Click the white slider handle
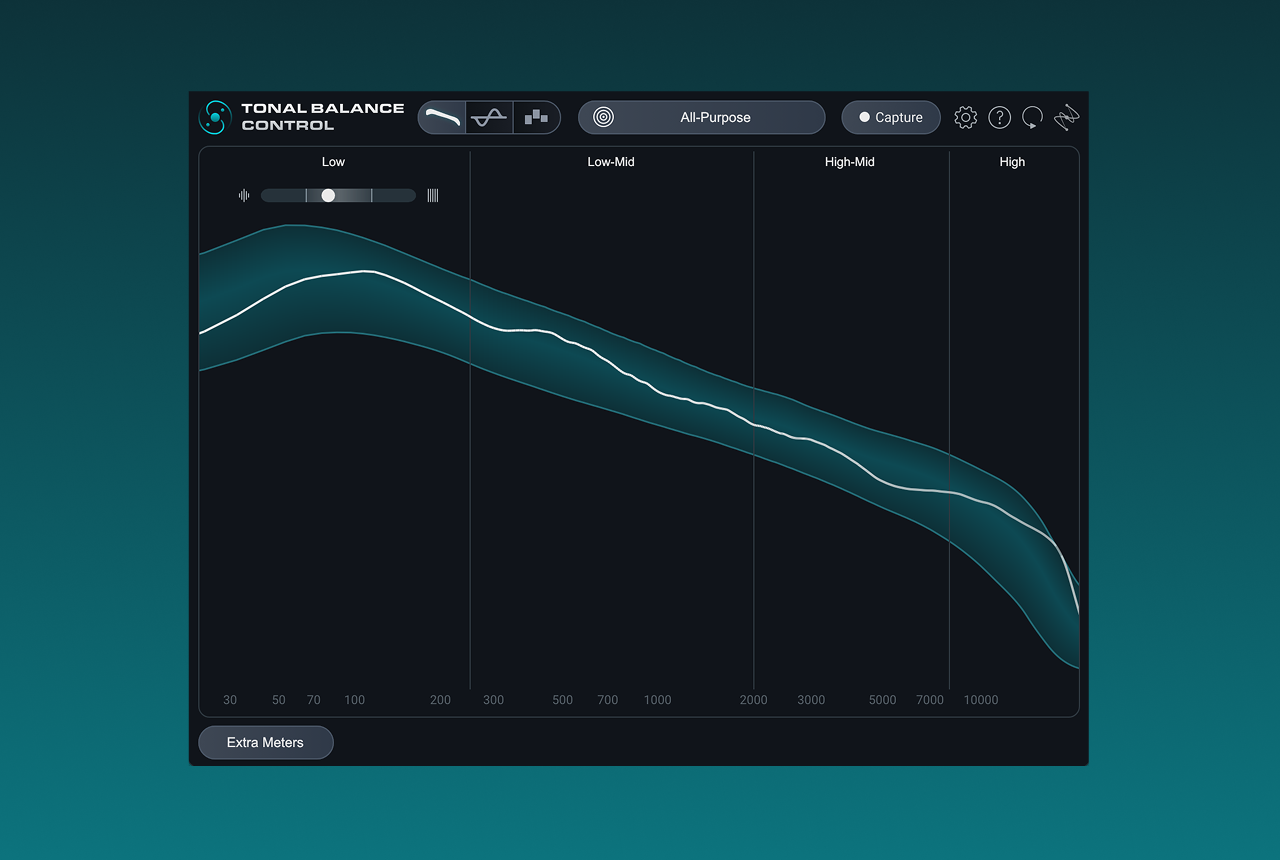 [328, 195]
